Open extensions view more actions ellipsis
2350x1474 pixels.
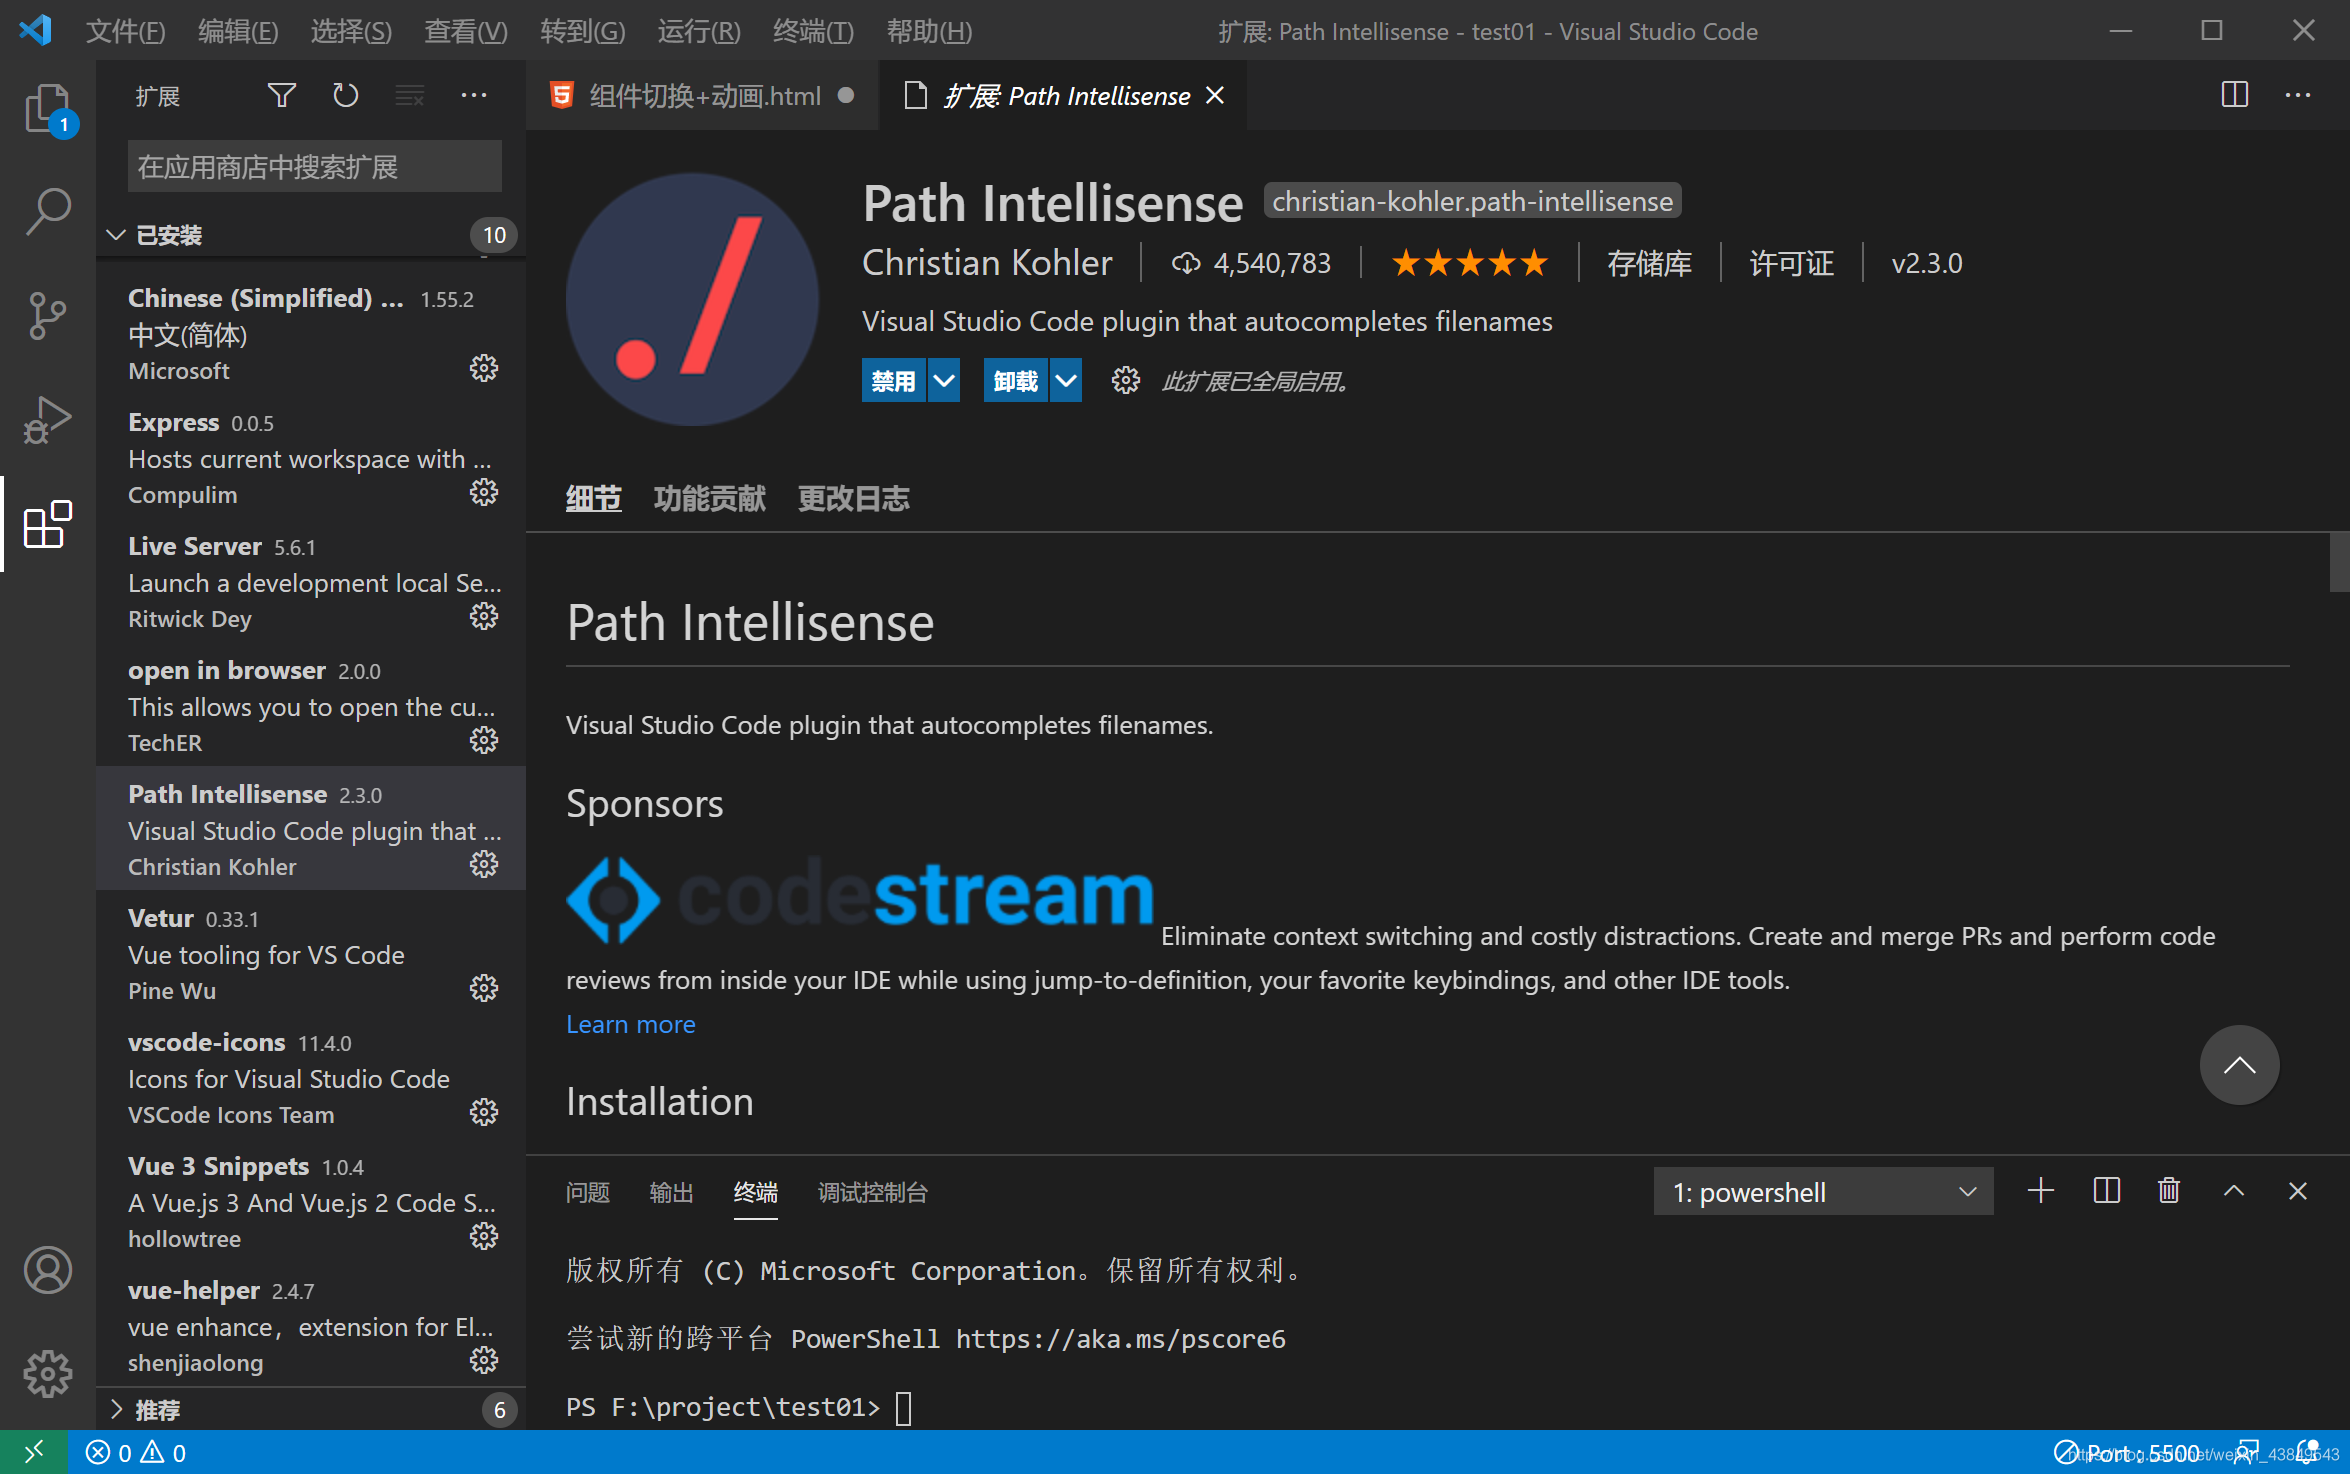pyautogui.click(x=473, y=95)
